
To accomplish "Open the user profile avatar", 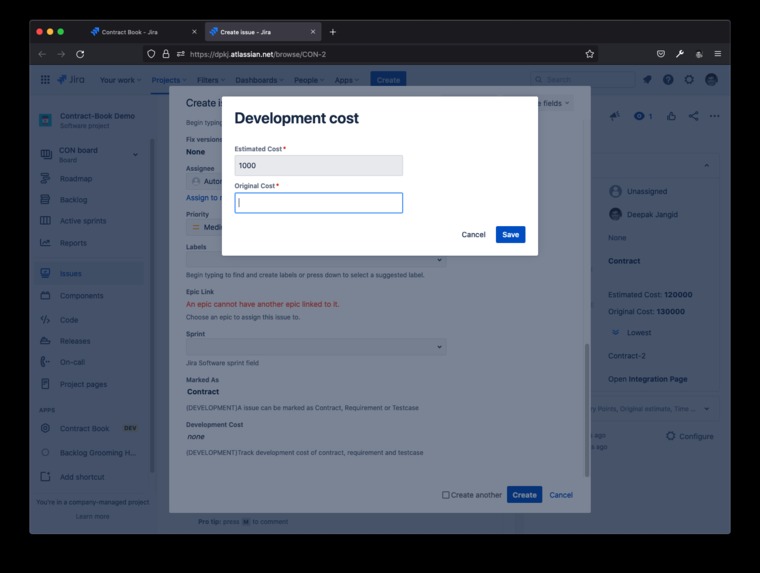I will (x=711, y=80).
